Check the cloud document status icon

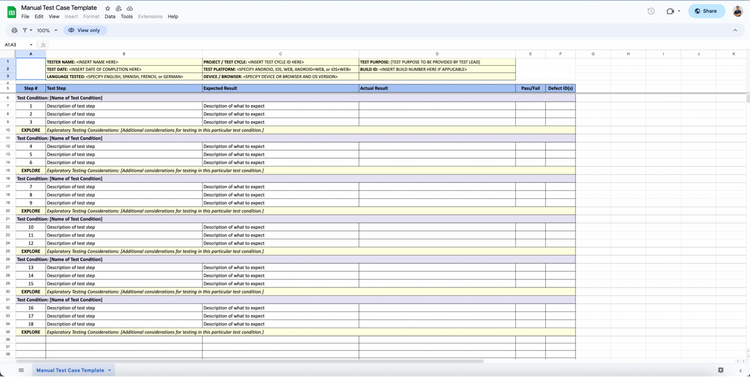tap(130, 9)
